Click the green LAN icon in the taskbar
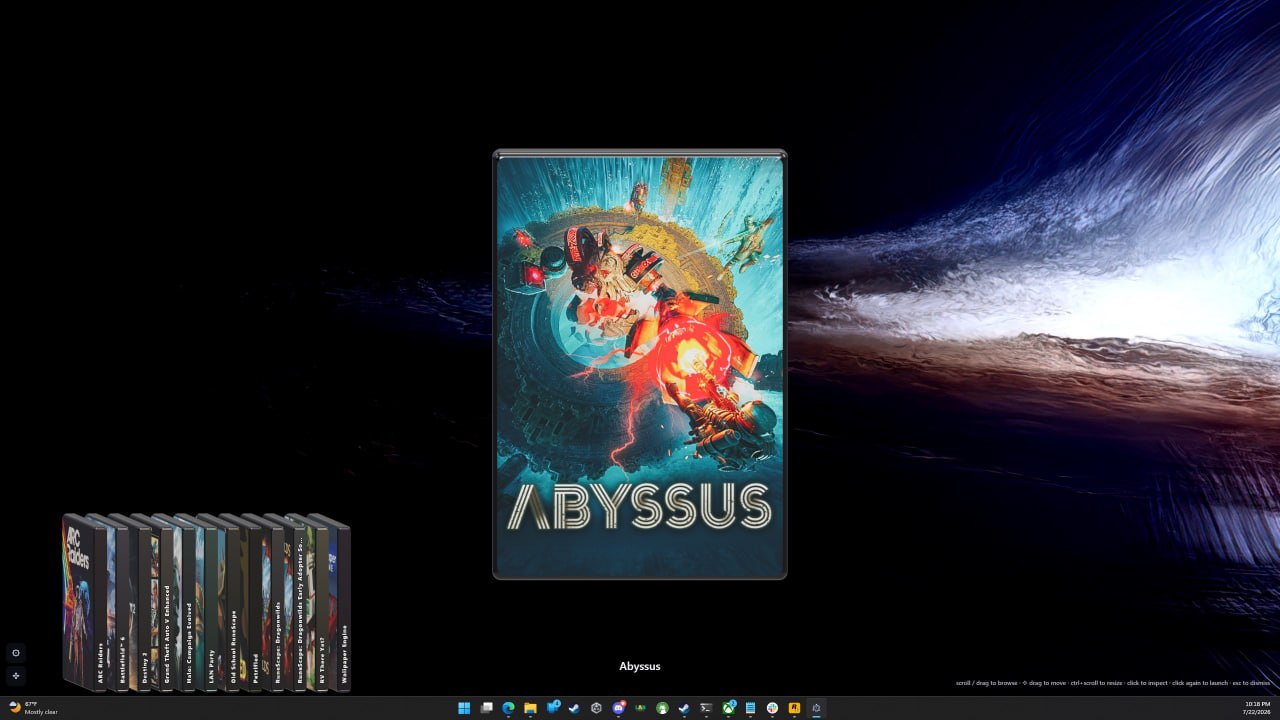The image size is (1280, 720). [x=640, y=708]
